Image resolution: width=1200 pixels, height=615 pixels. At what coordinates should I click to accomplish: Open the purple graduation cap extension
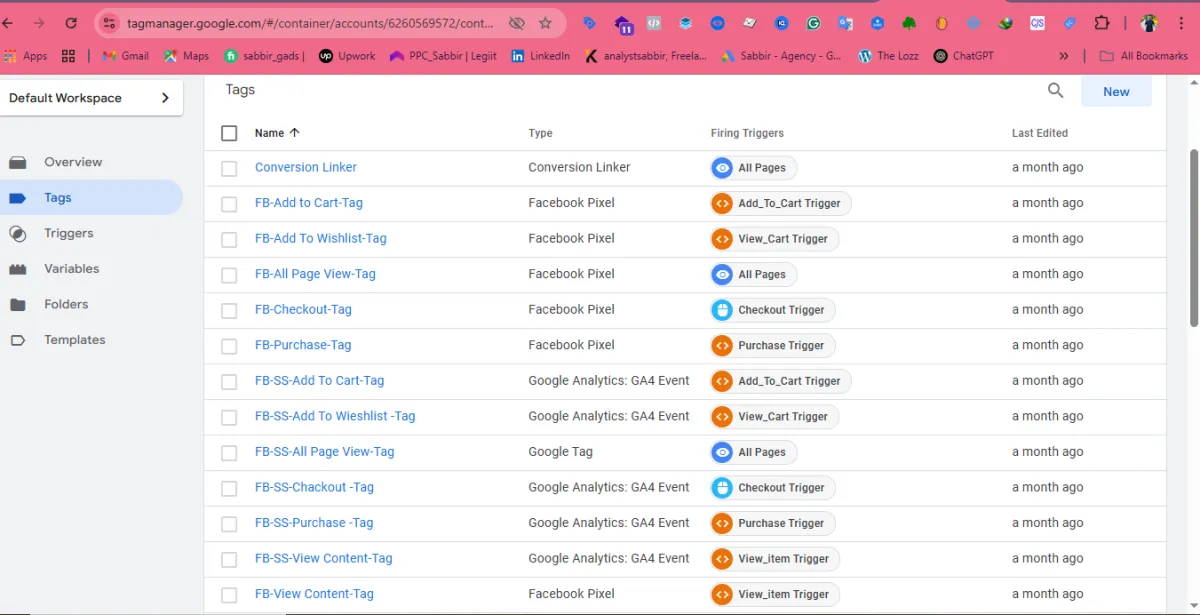[622, 25]
